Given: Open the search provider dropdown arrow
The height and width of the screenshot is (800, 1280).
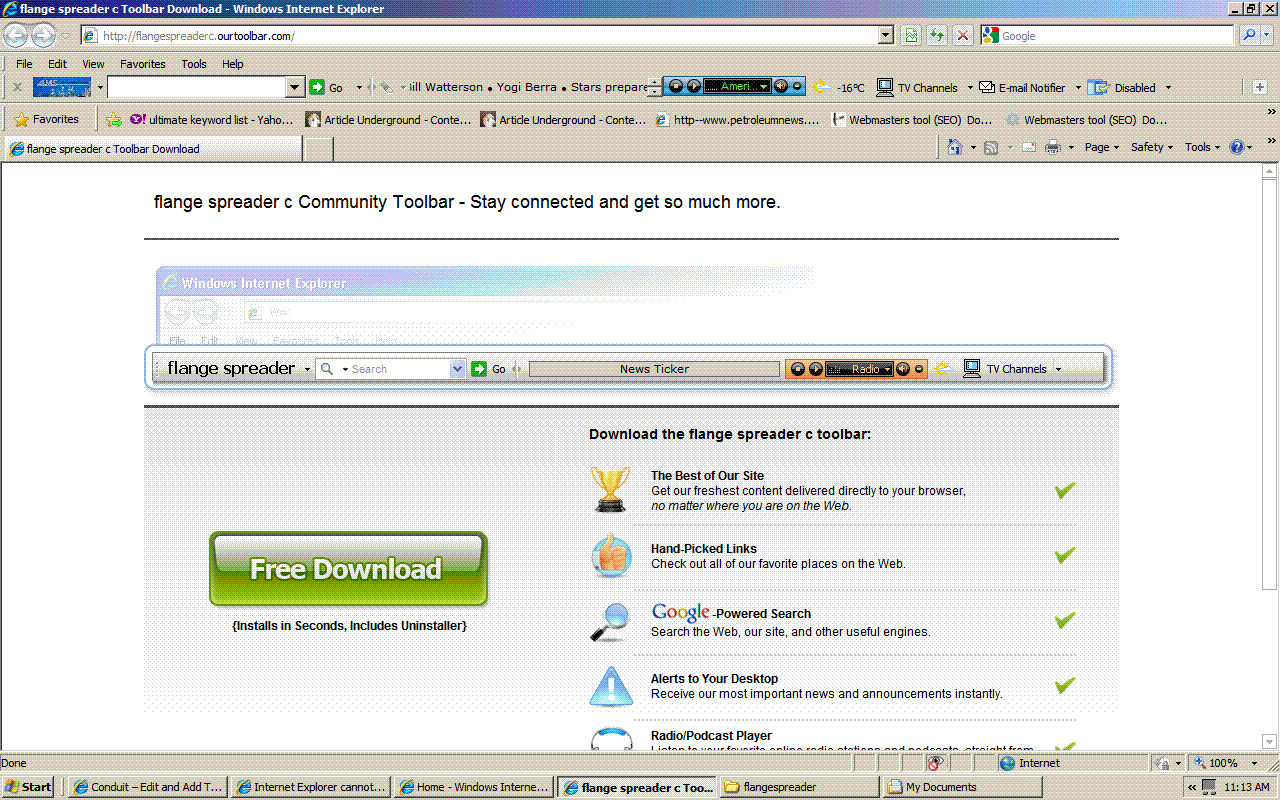Looking at the screenshot, I should pos(1267,36).
